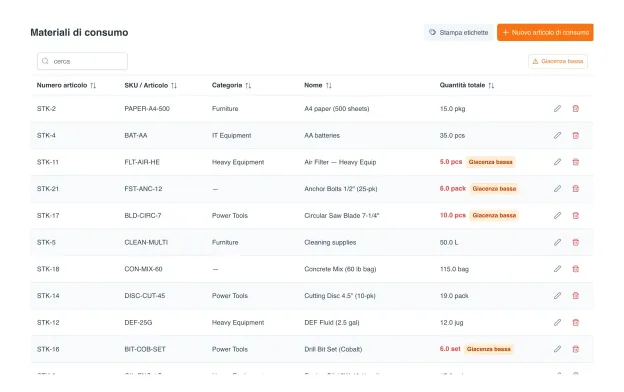624x392 pixels.
Task: Edit the STK-2 A4 paper row
Action: point(557,109)
